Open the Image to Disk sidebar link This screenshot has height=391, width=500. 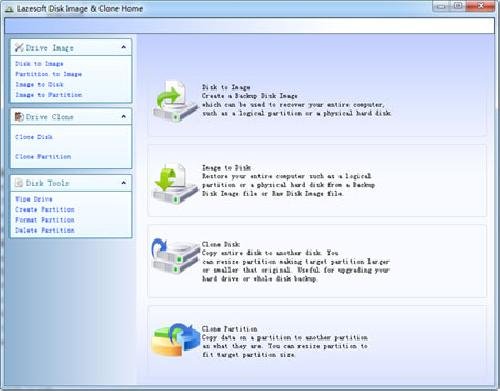point(39,84)
